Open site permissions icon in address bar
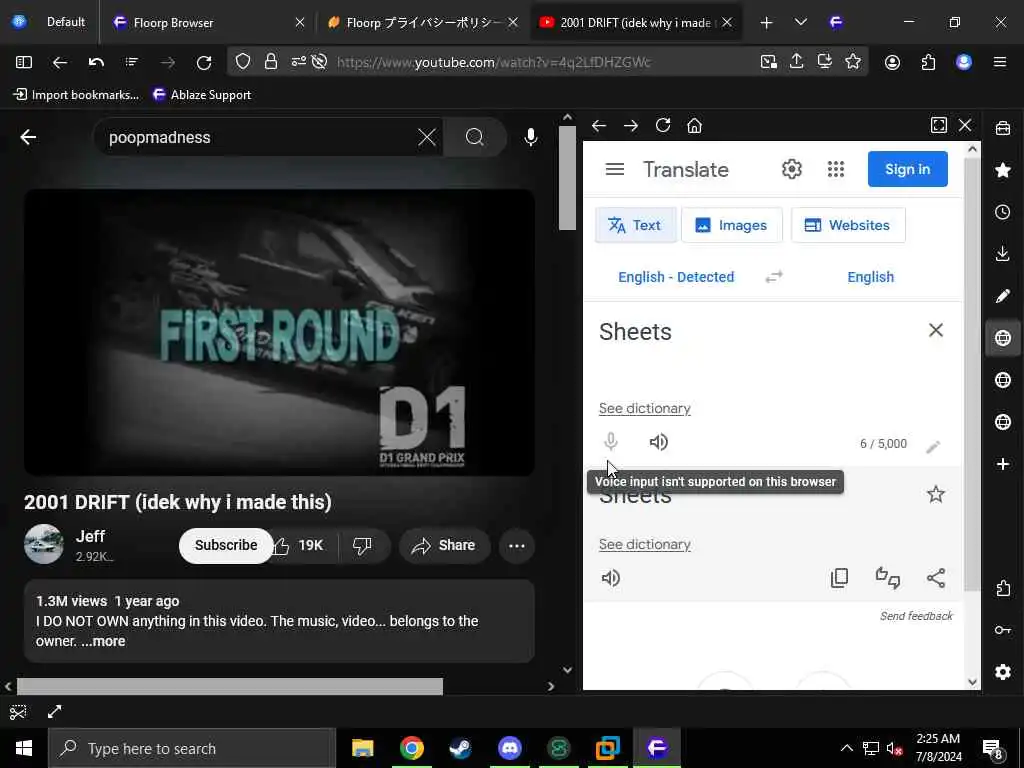The height and width of the screenshot is (768, 1024). pyautogui.click(x=298, y=62)
